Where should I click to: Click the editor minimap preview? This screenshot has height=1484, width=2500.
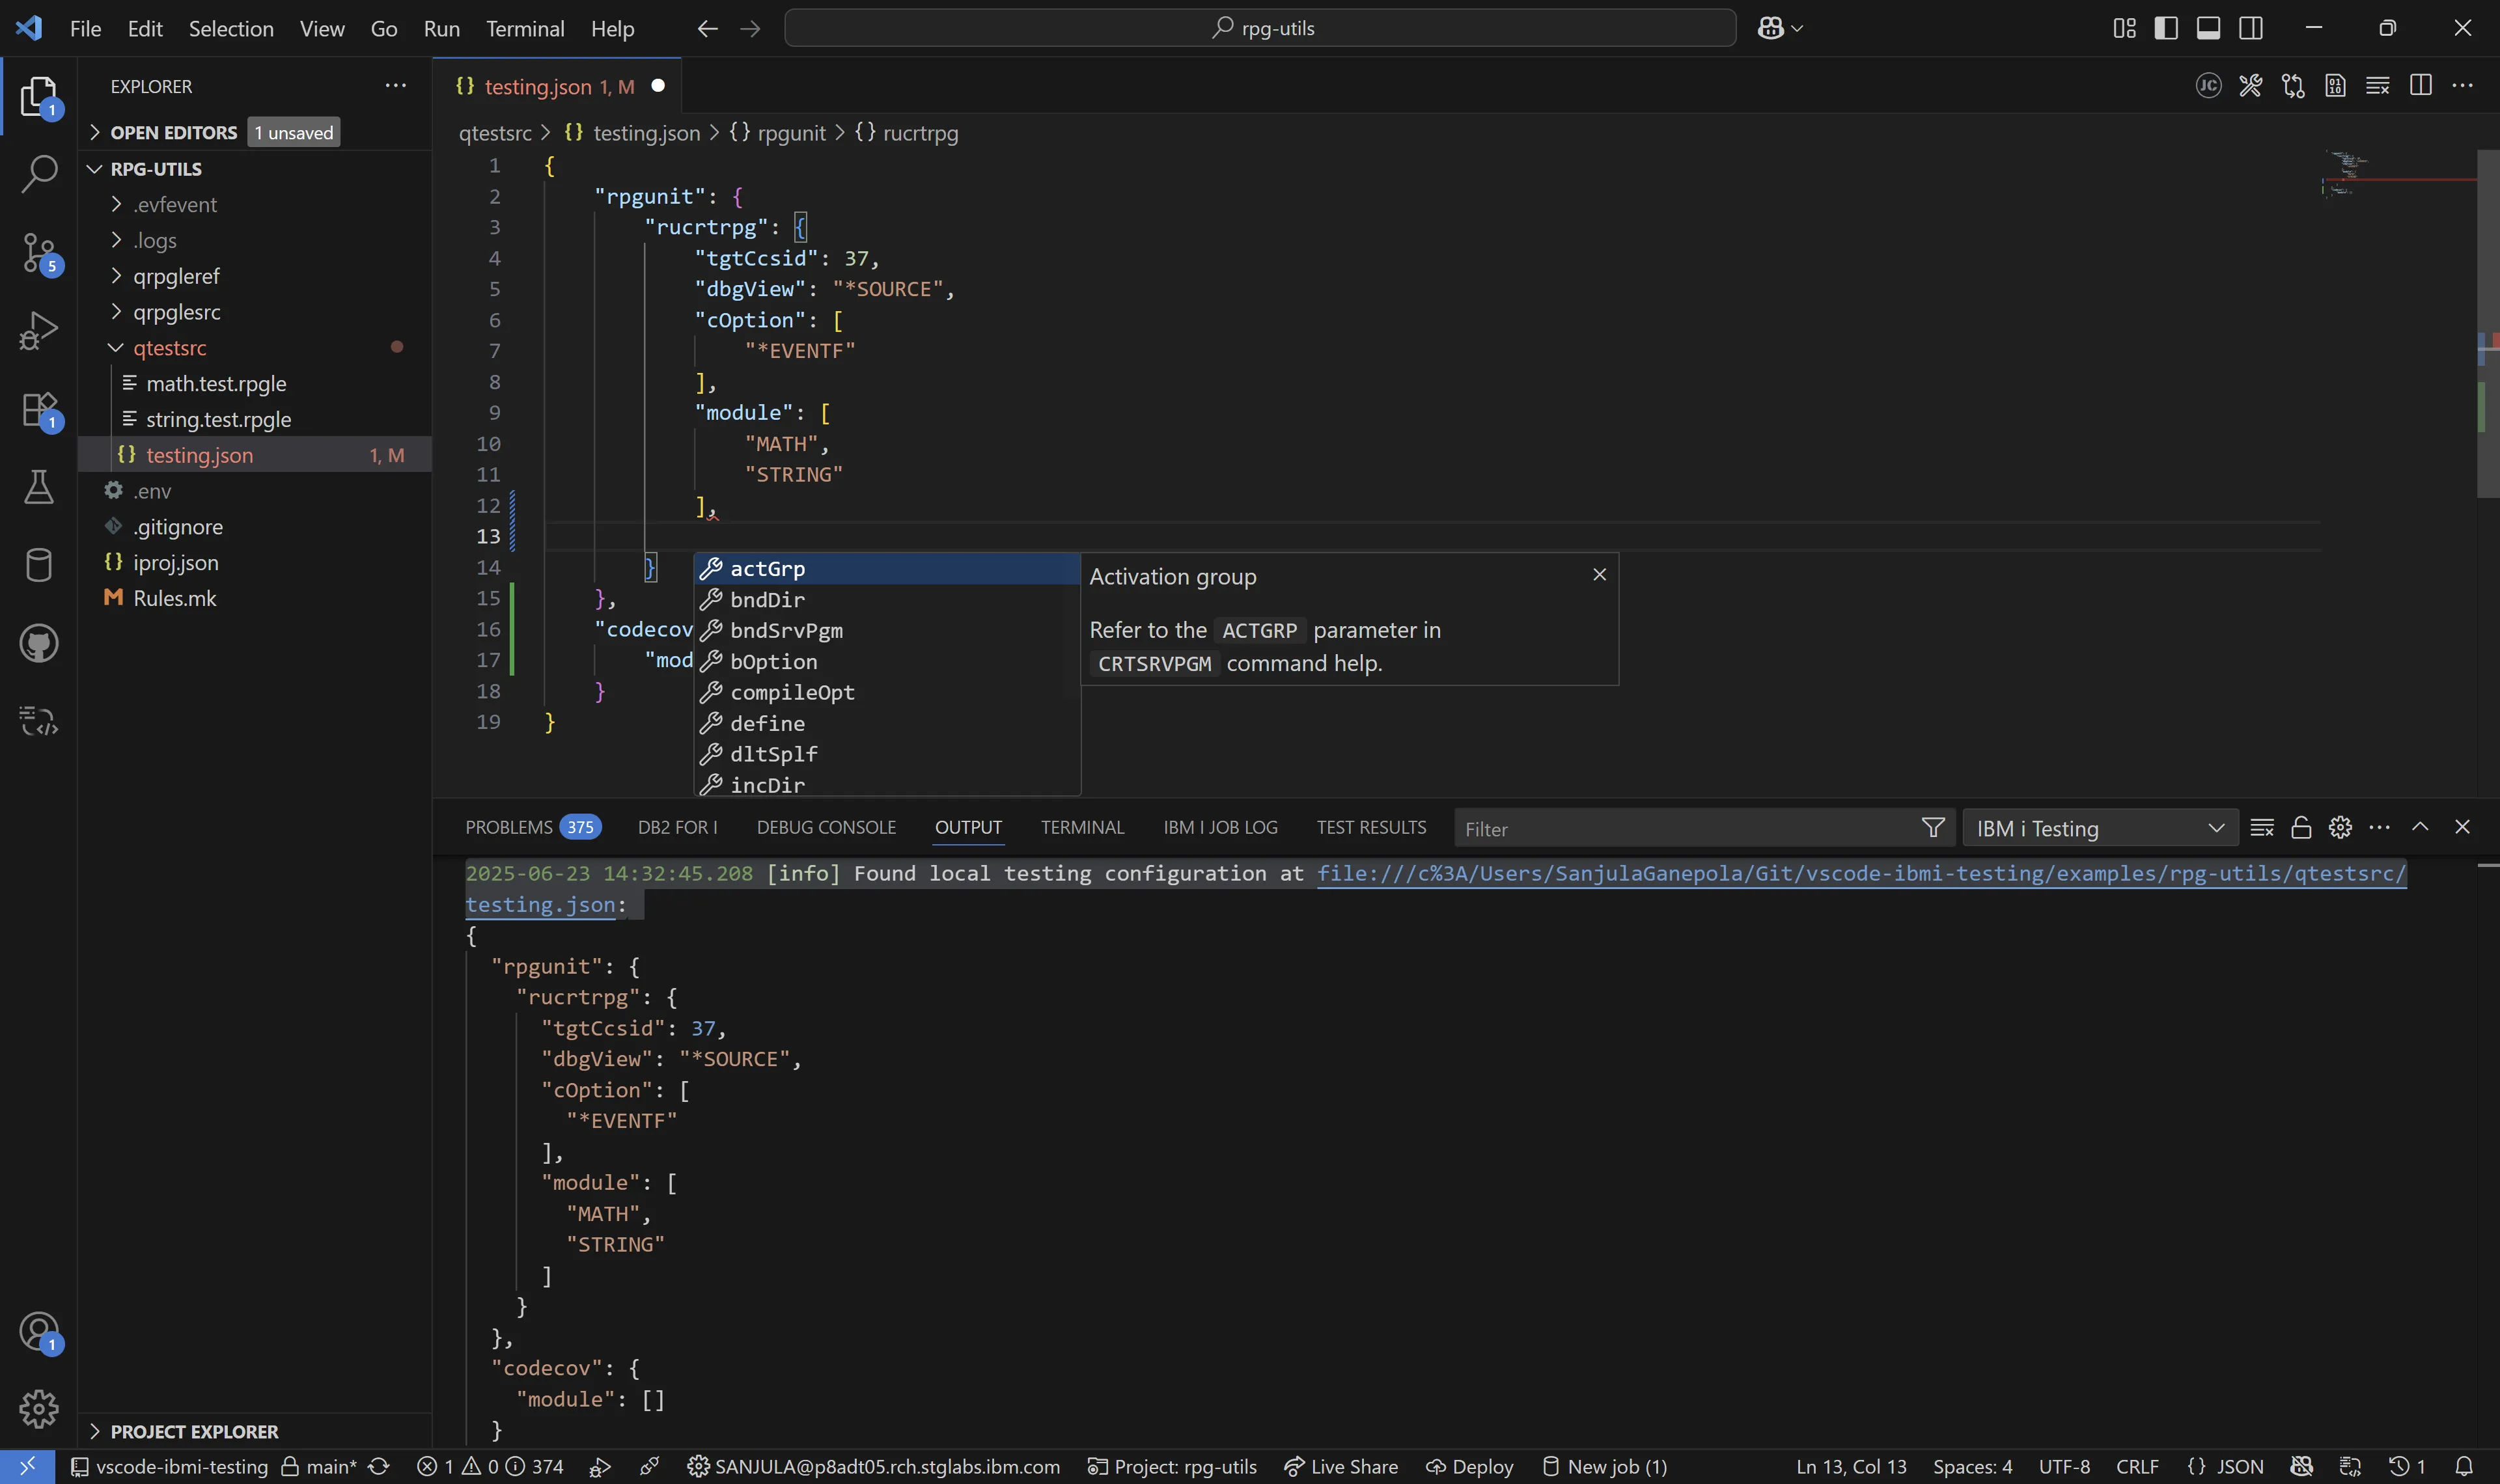click(2398, 175)
